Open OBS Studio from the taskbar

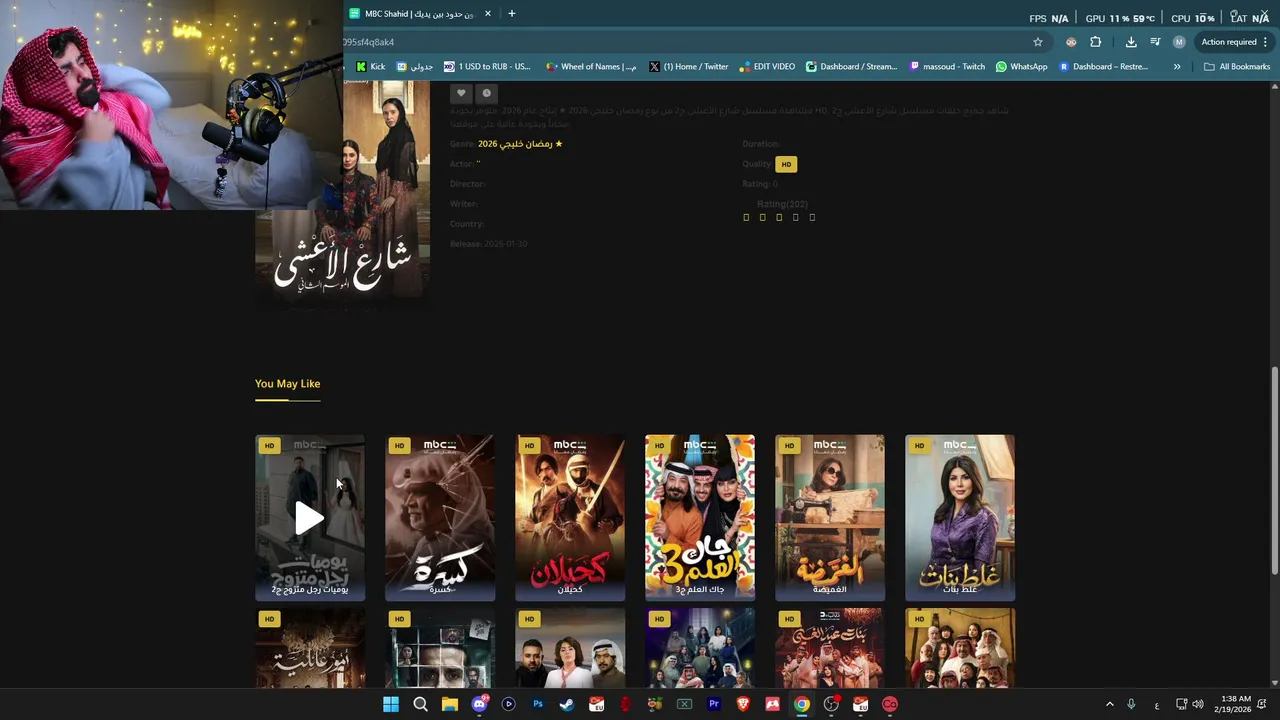831,704
